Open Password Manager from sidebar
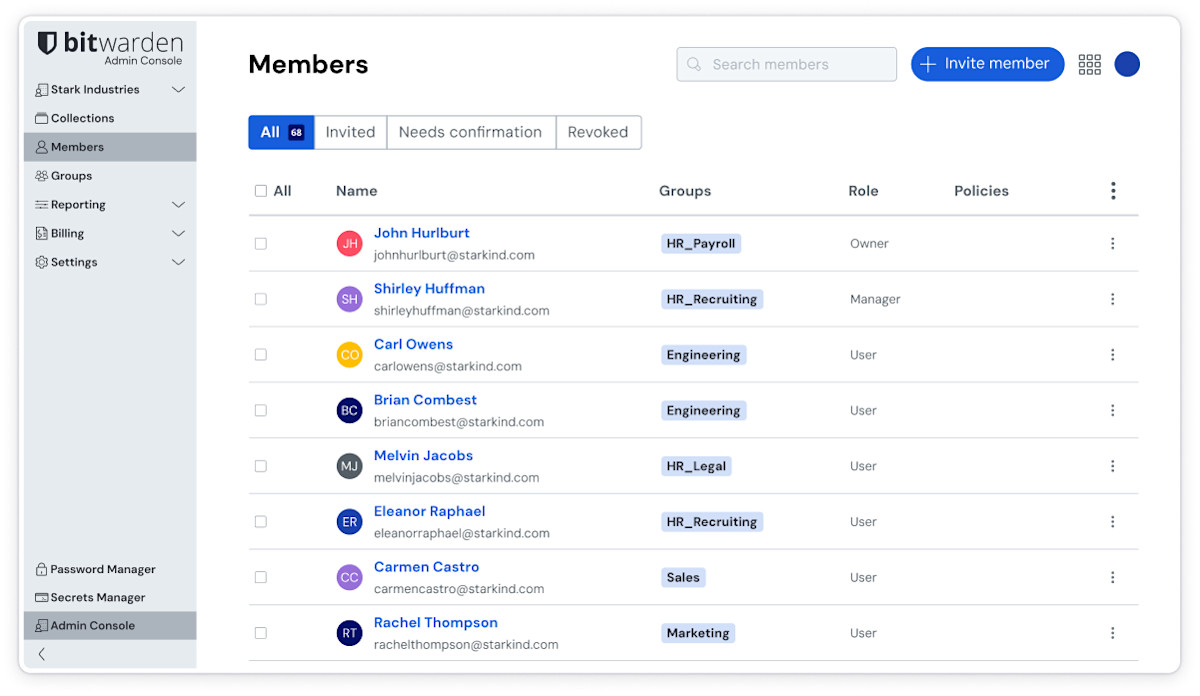Screen dimensions: 1200x696 tap(102, 569)
